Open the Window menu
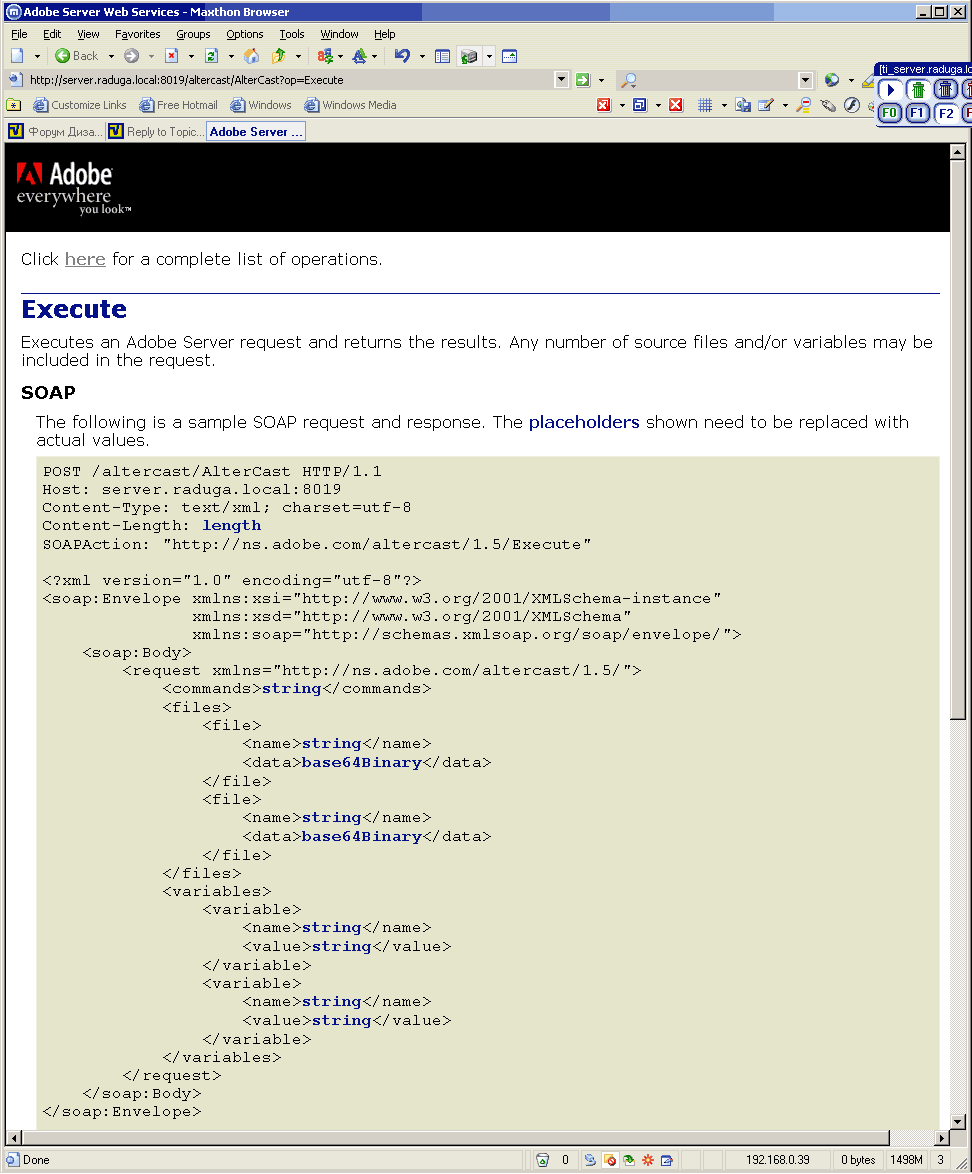The width and height of the screenshot is (972, 1174). (x=339, y=34)
